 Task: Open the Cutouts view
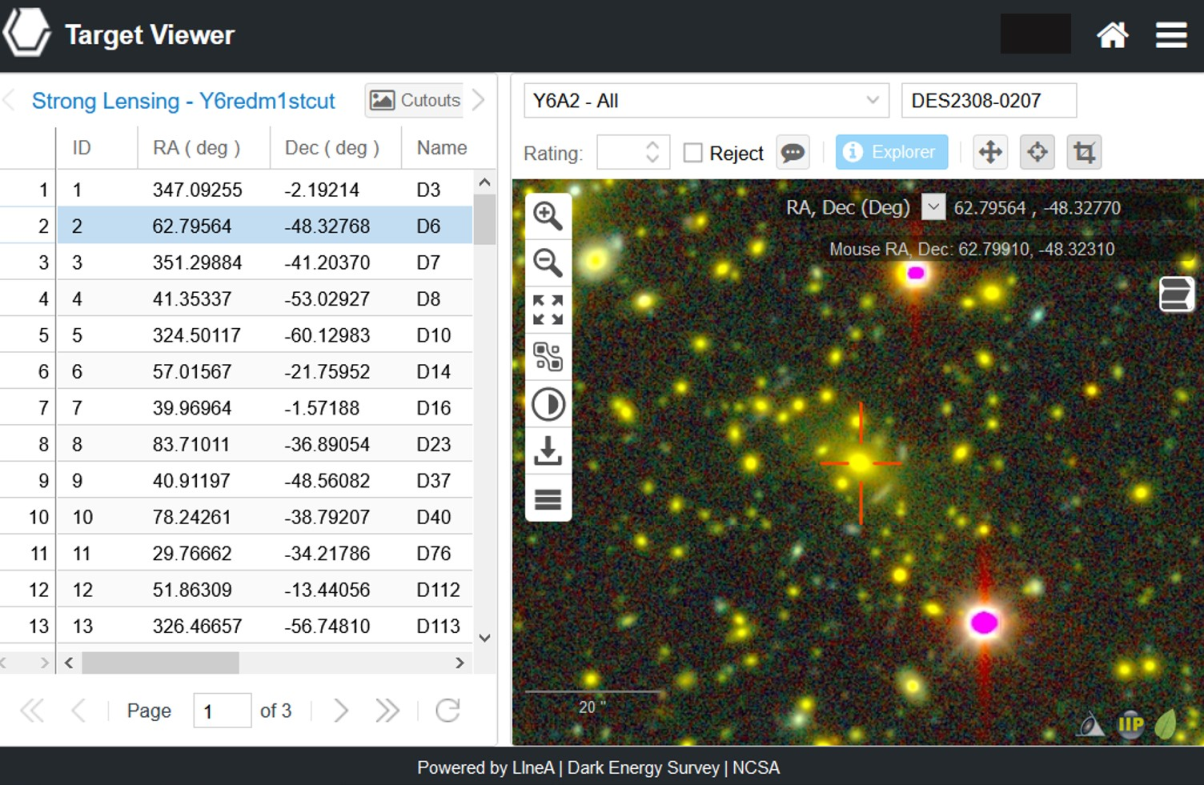click(x=415, y=100)
